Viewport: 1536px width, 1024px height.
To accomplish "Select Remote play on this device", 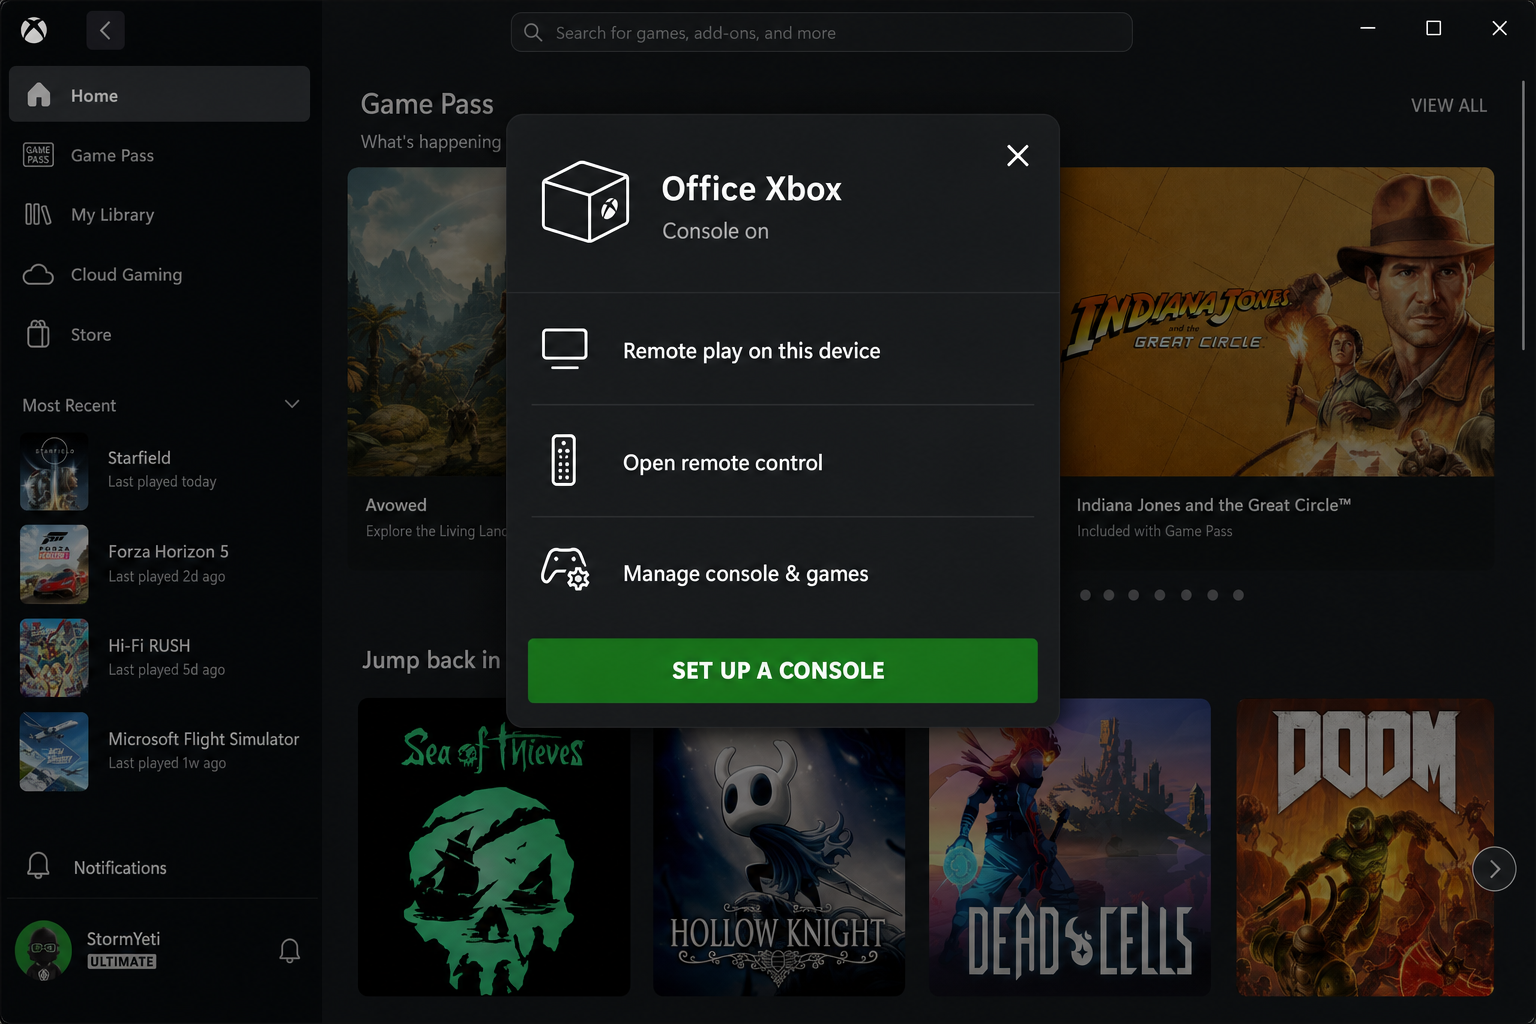I will click(x=782, y=350).
